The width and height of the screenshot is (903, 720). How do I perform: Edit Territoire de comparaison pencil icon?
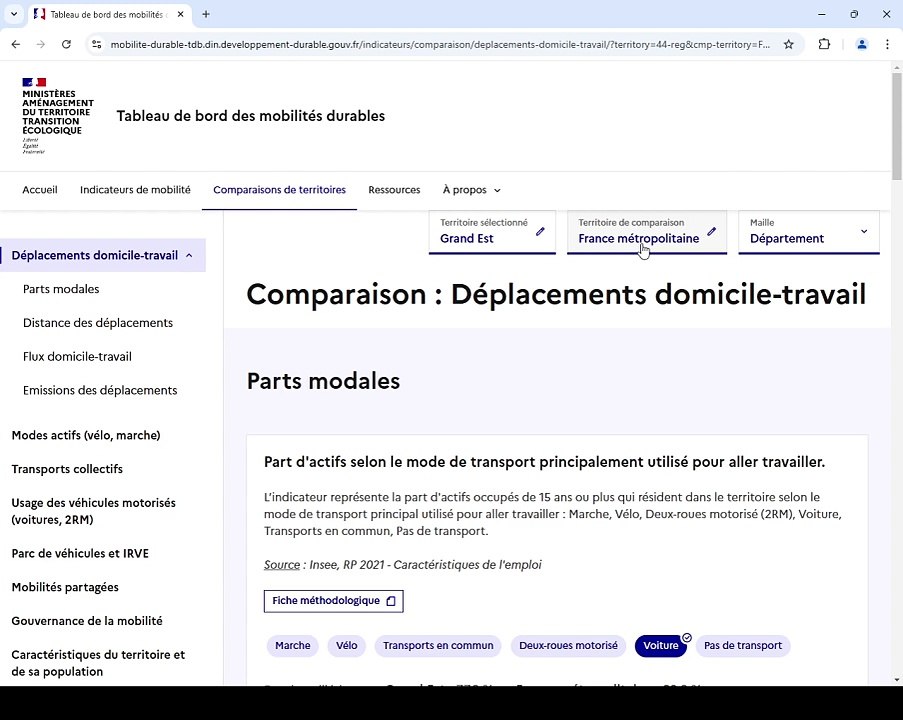coord(711,232)
